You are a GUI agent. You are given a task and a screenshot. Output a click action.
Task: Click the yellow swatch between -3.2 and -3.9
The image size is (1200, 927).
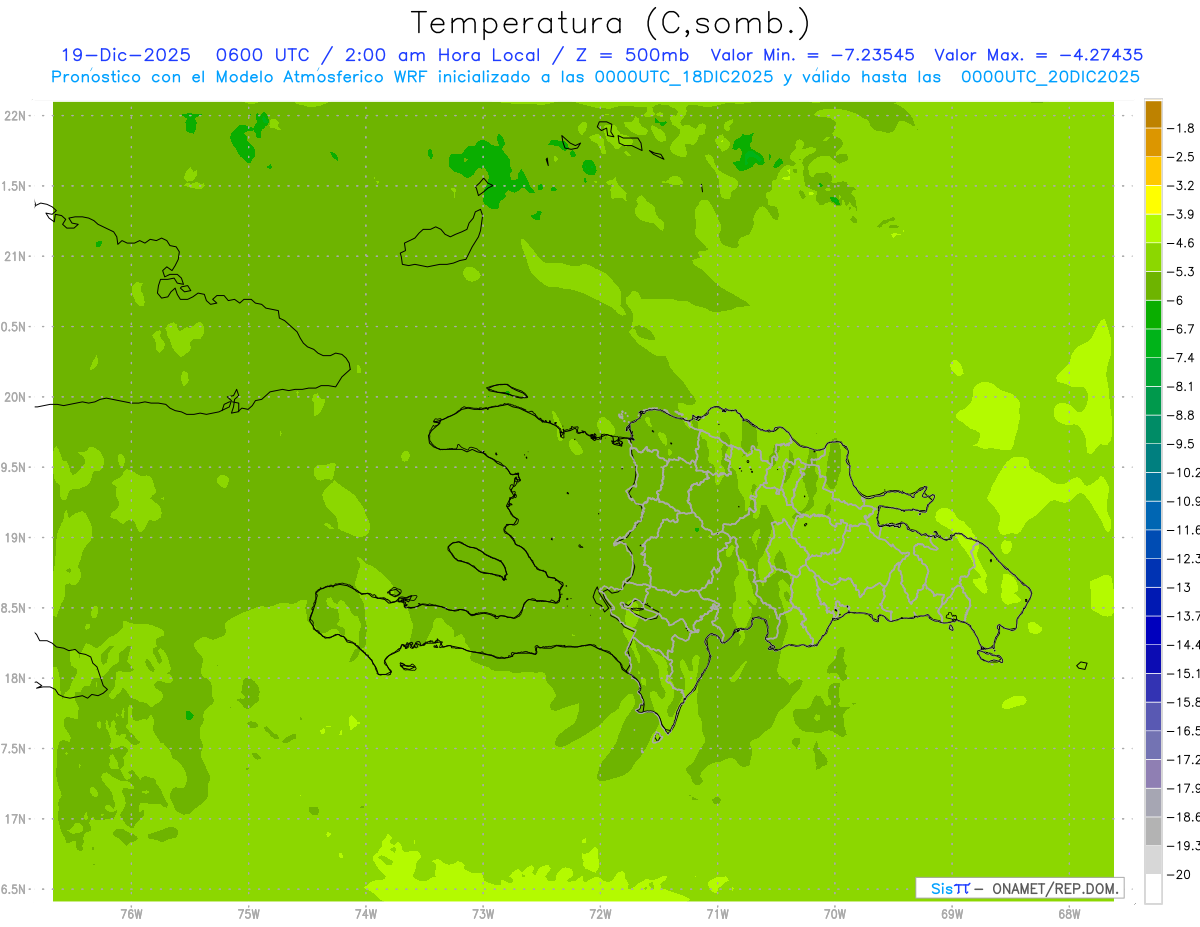[1153, 200]
